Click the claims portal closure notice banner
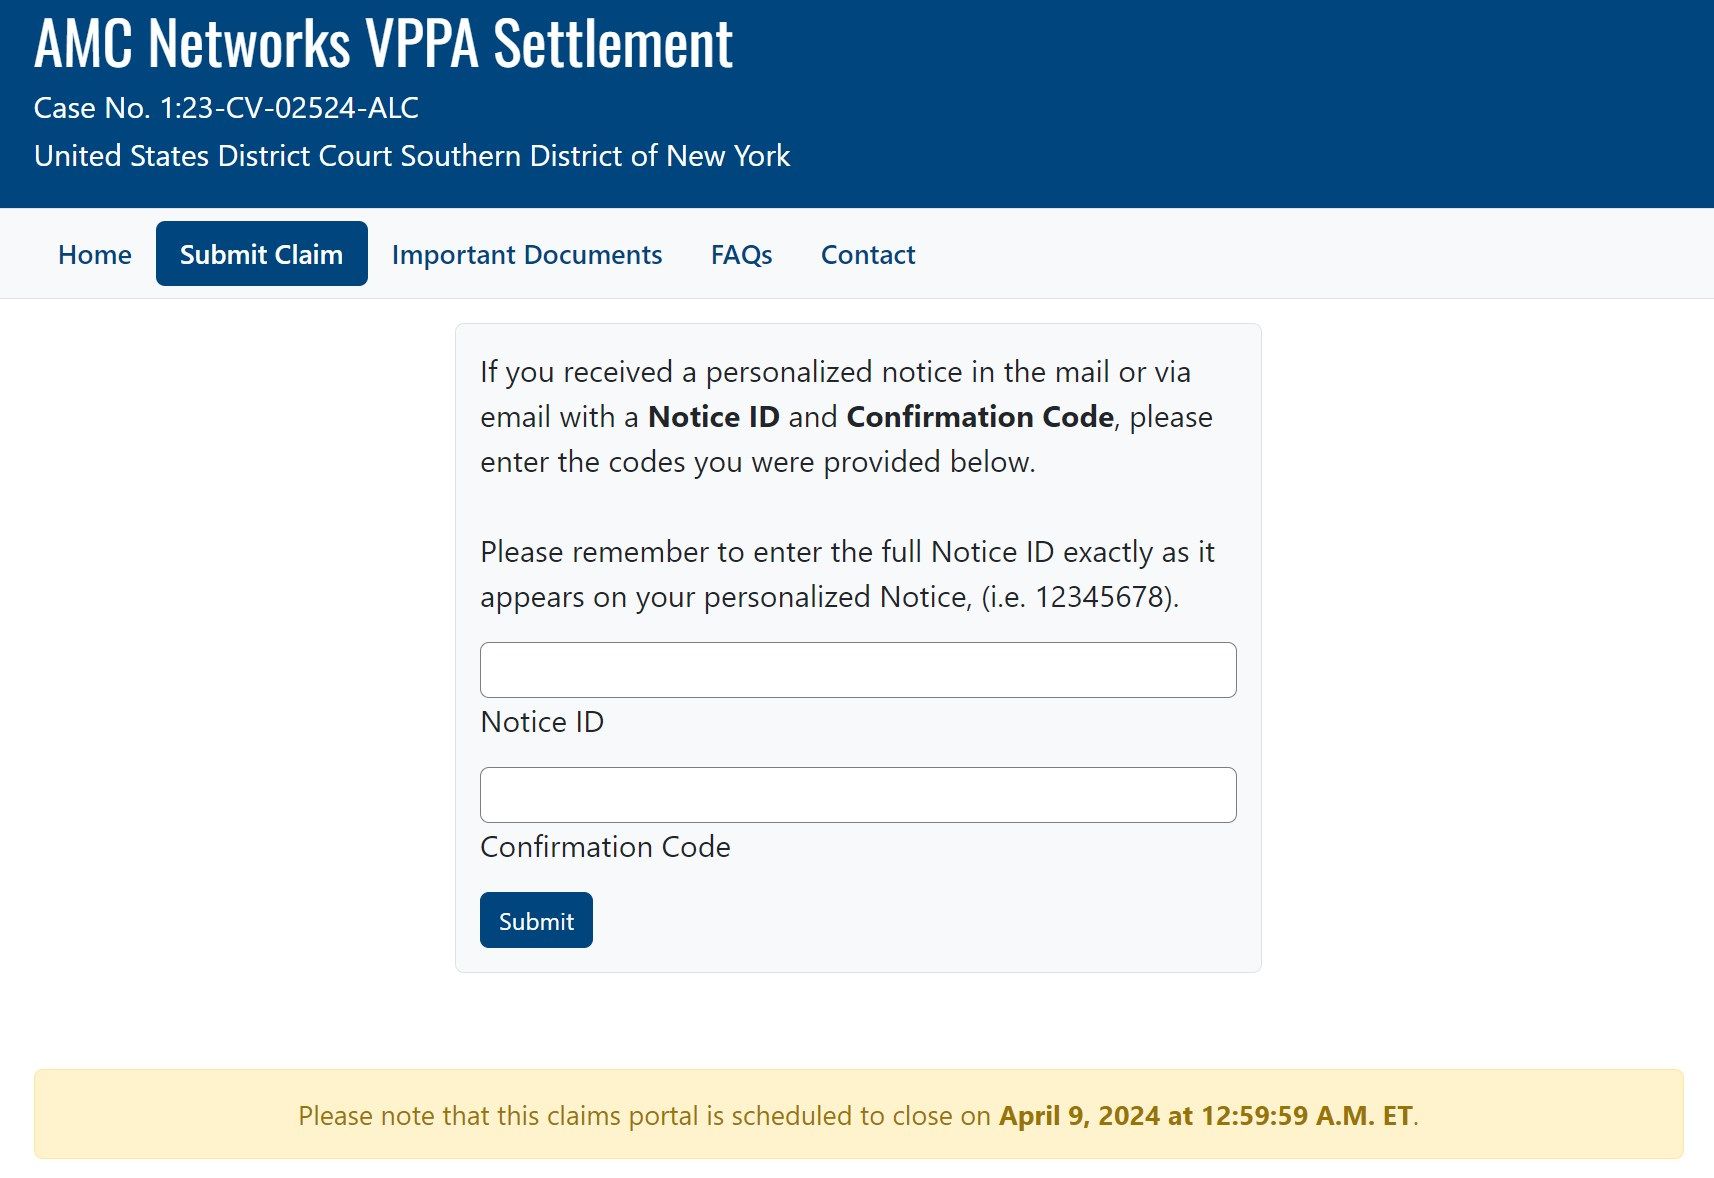The width and height of the screenshot is (1714, 1178). tap(858, 1113)
